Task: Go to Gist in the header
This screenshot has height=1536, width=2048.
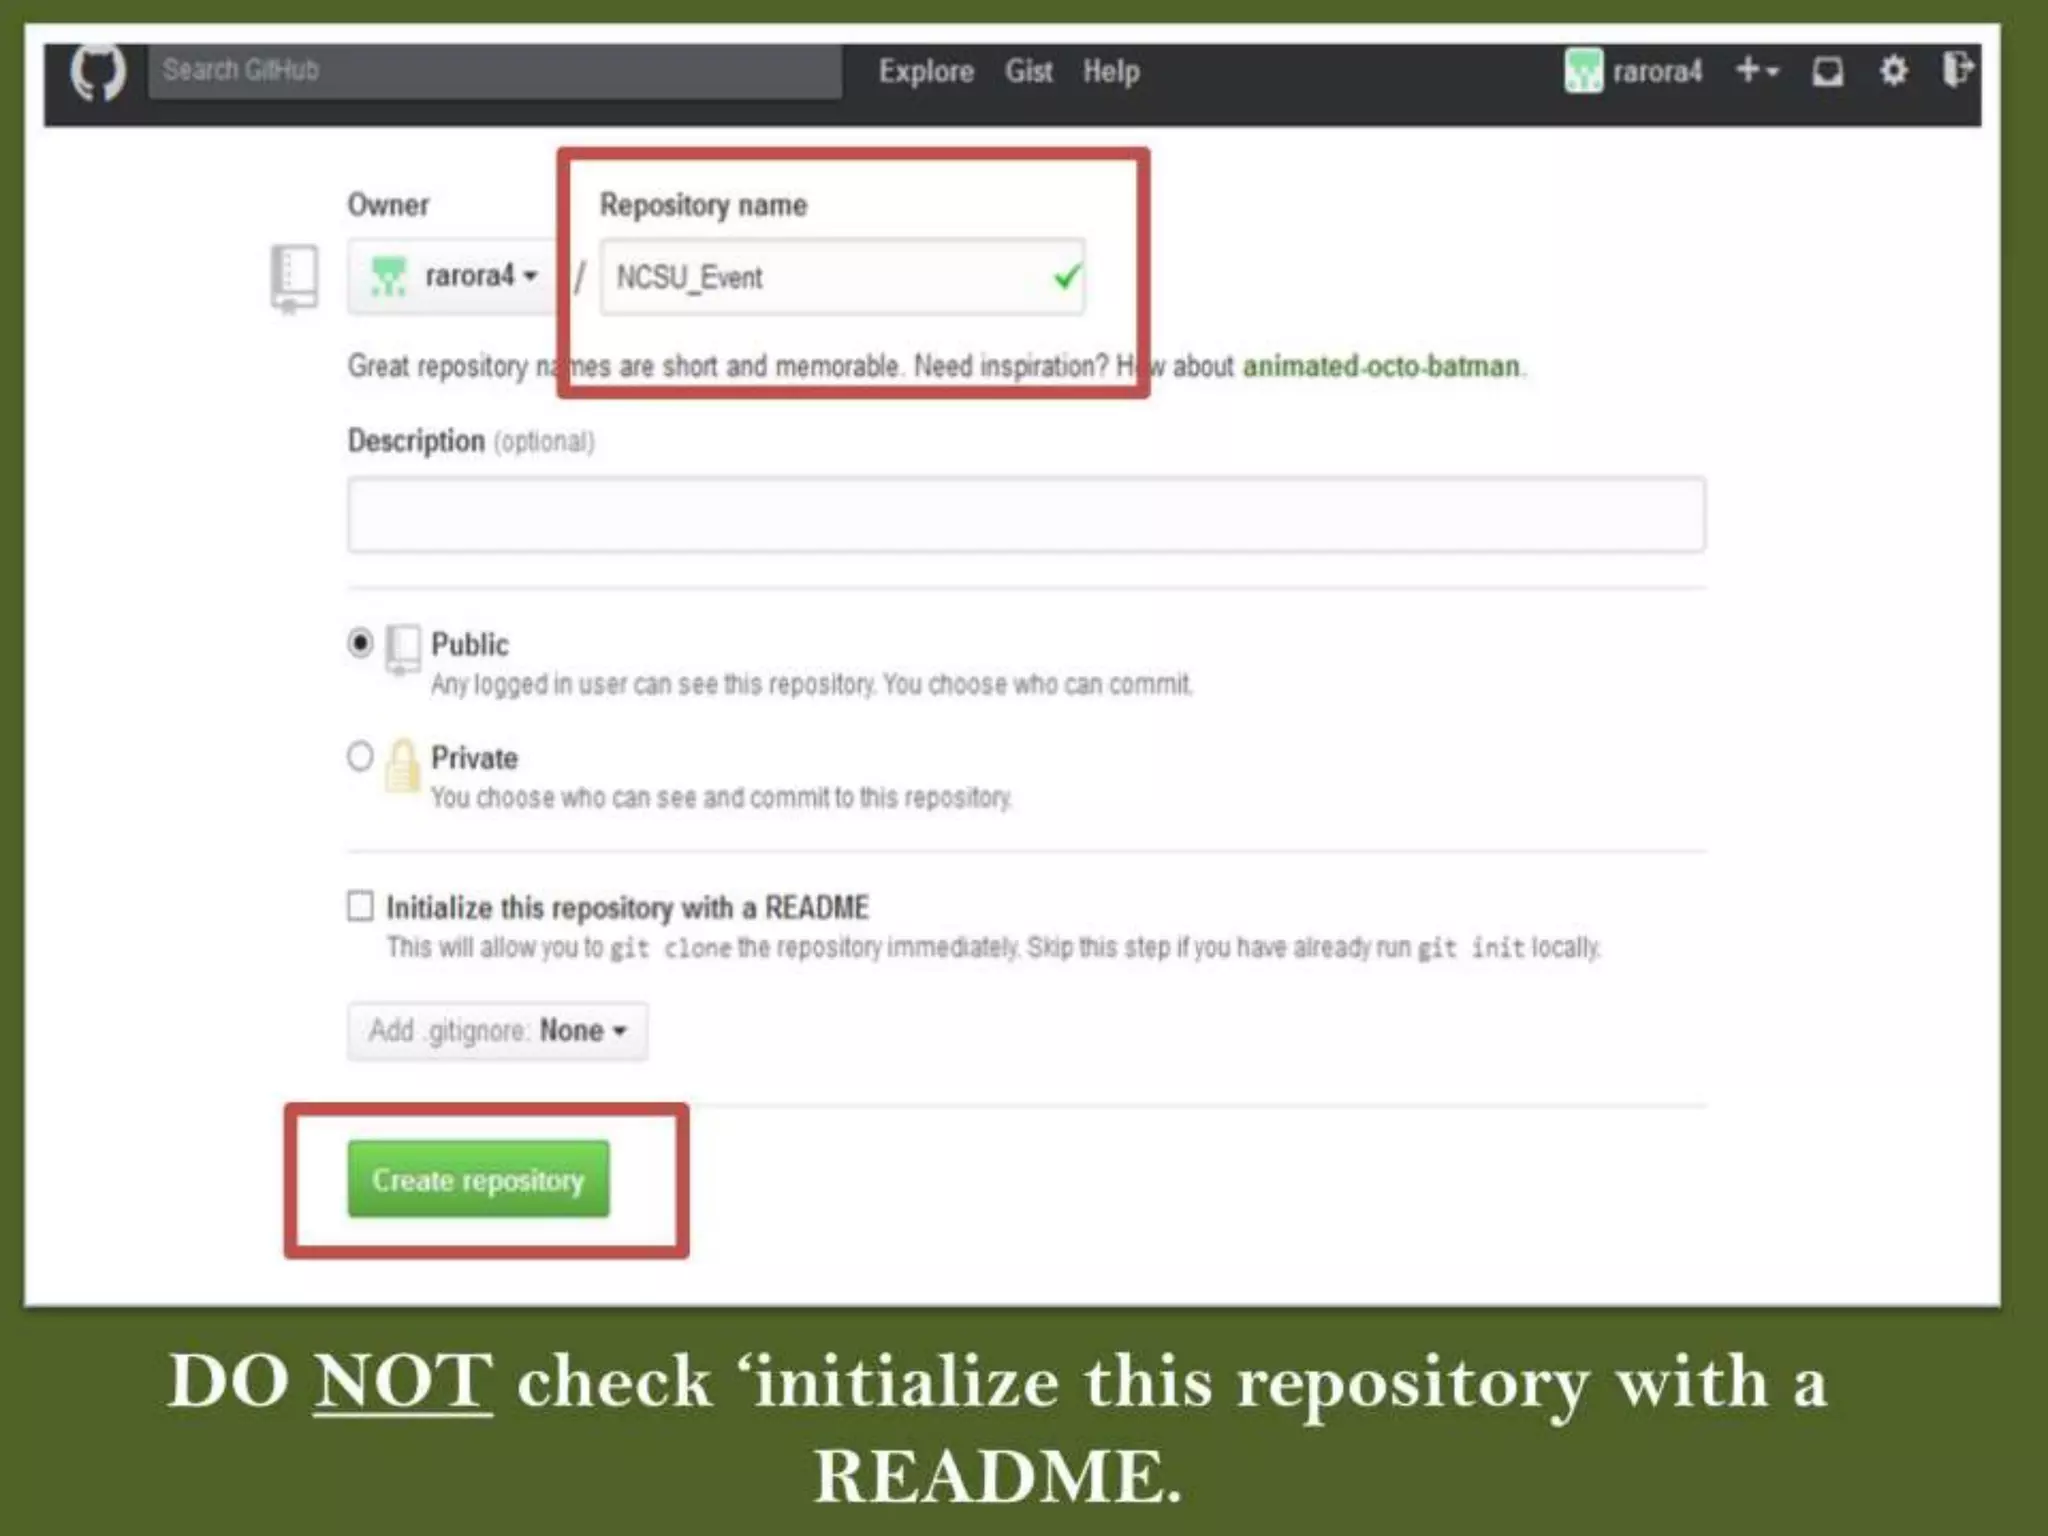Action: pos(1028,72)
